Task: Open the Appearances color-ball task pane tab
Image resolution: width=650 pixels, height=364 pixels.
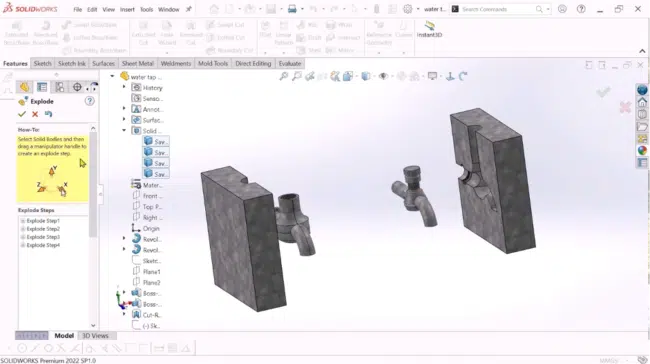Action: tap(642, 150)
